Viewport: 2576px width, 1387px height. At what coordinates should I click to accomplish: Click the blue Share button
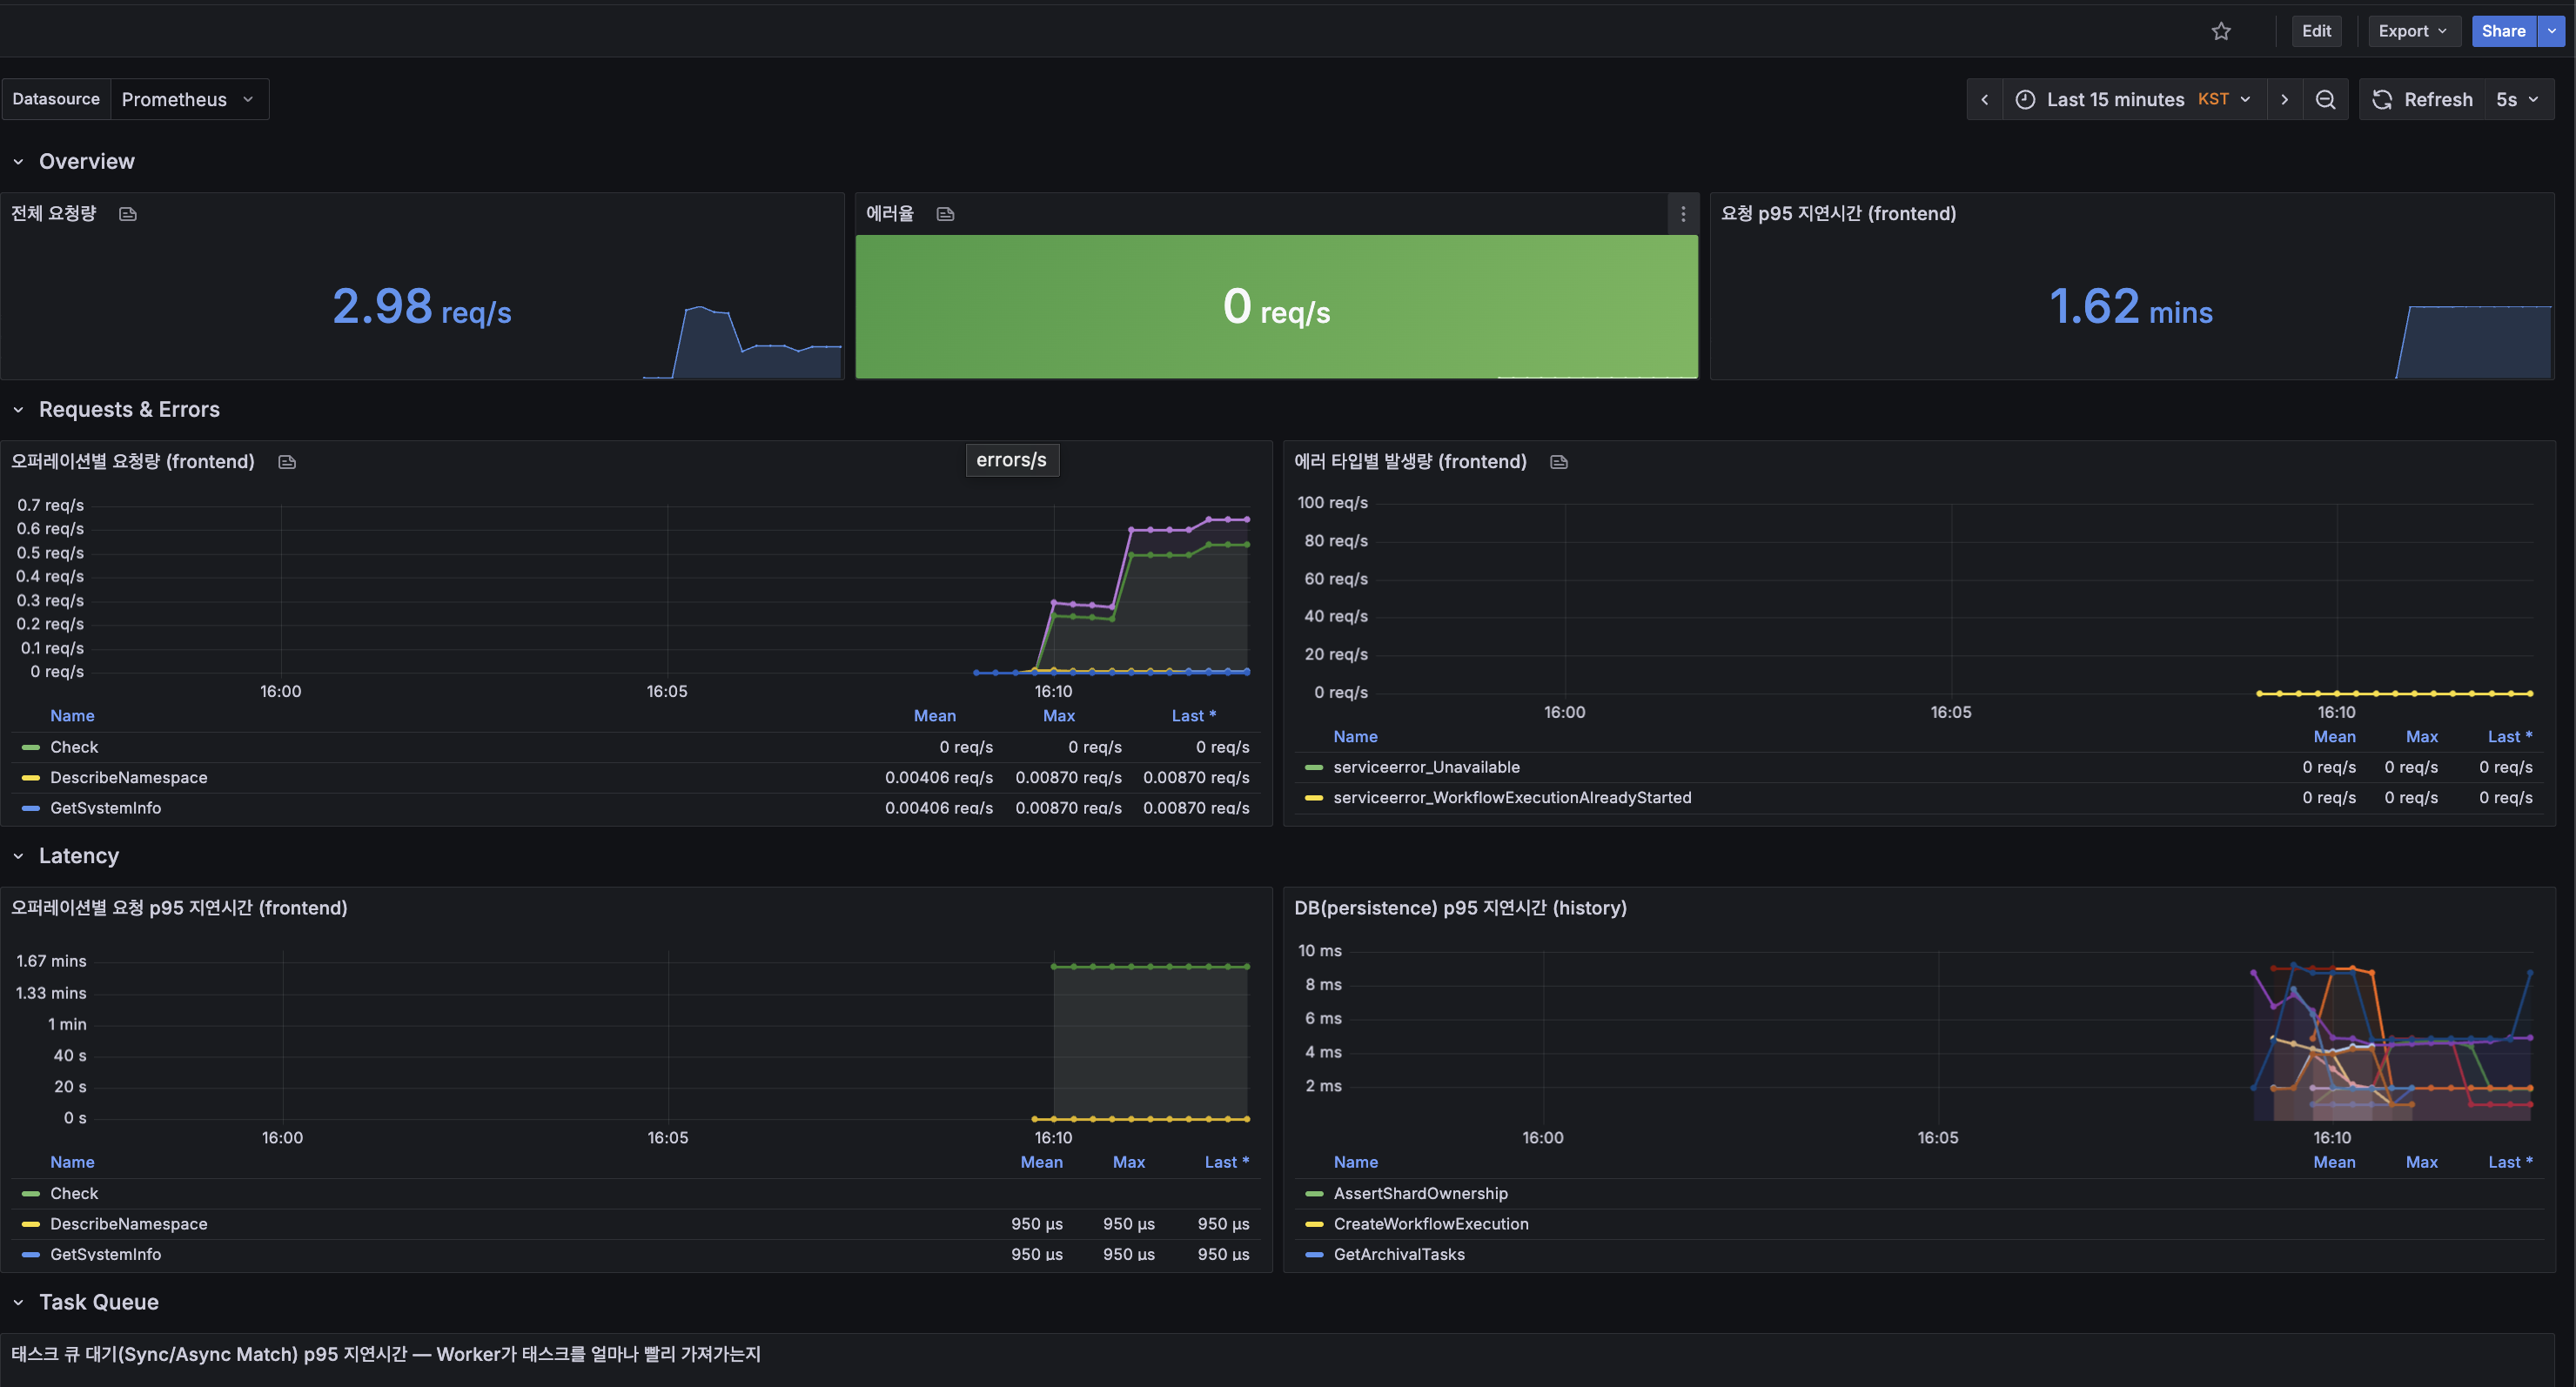click(2503, 31)
